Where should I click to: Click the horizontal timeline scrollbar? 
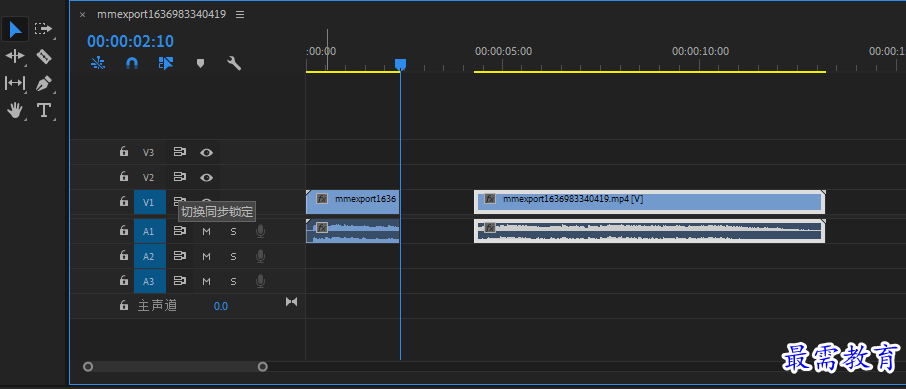pyautogui.click(x=175, y=366)
